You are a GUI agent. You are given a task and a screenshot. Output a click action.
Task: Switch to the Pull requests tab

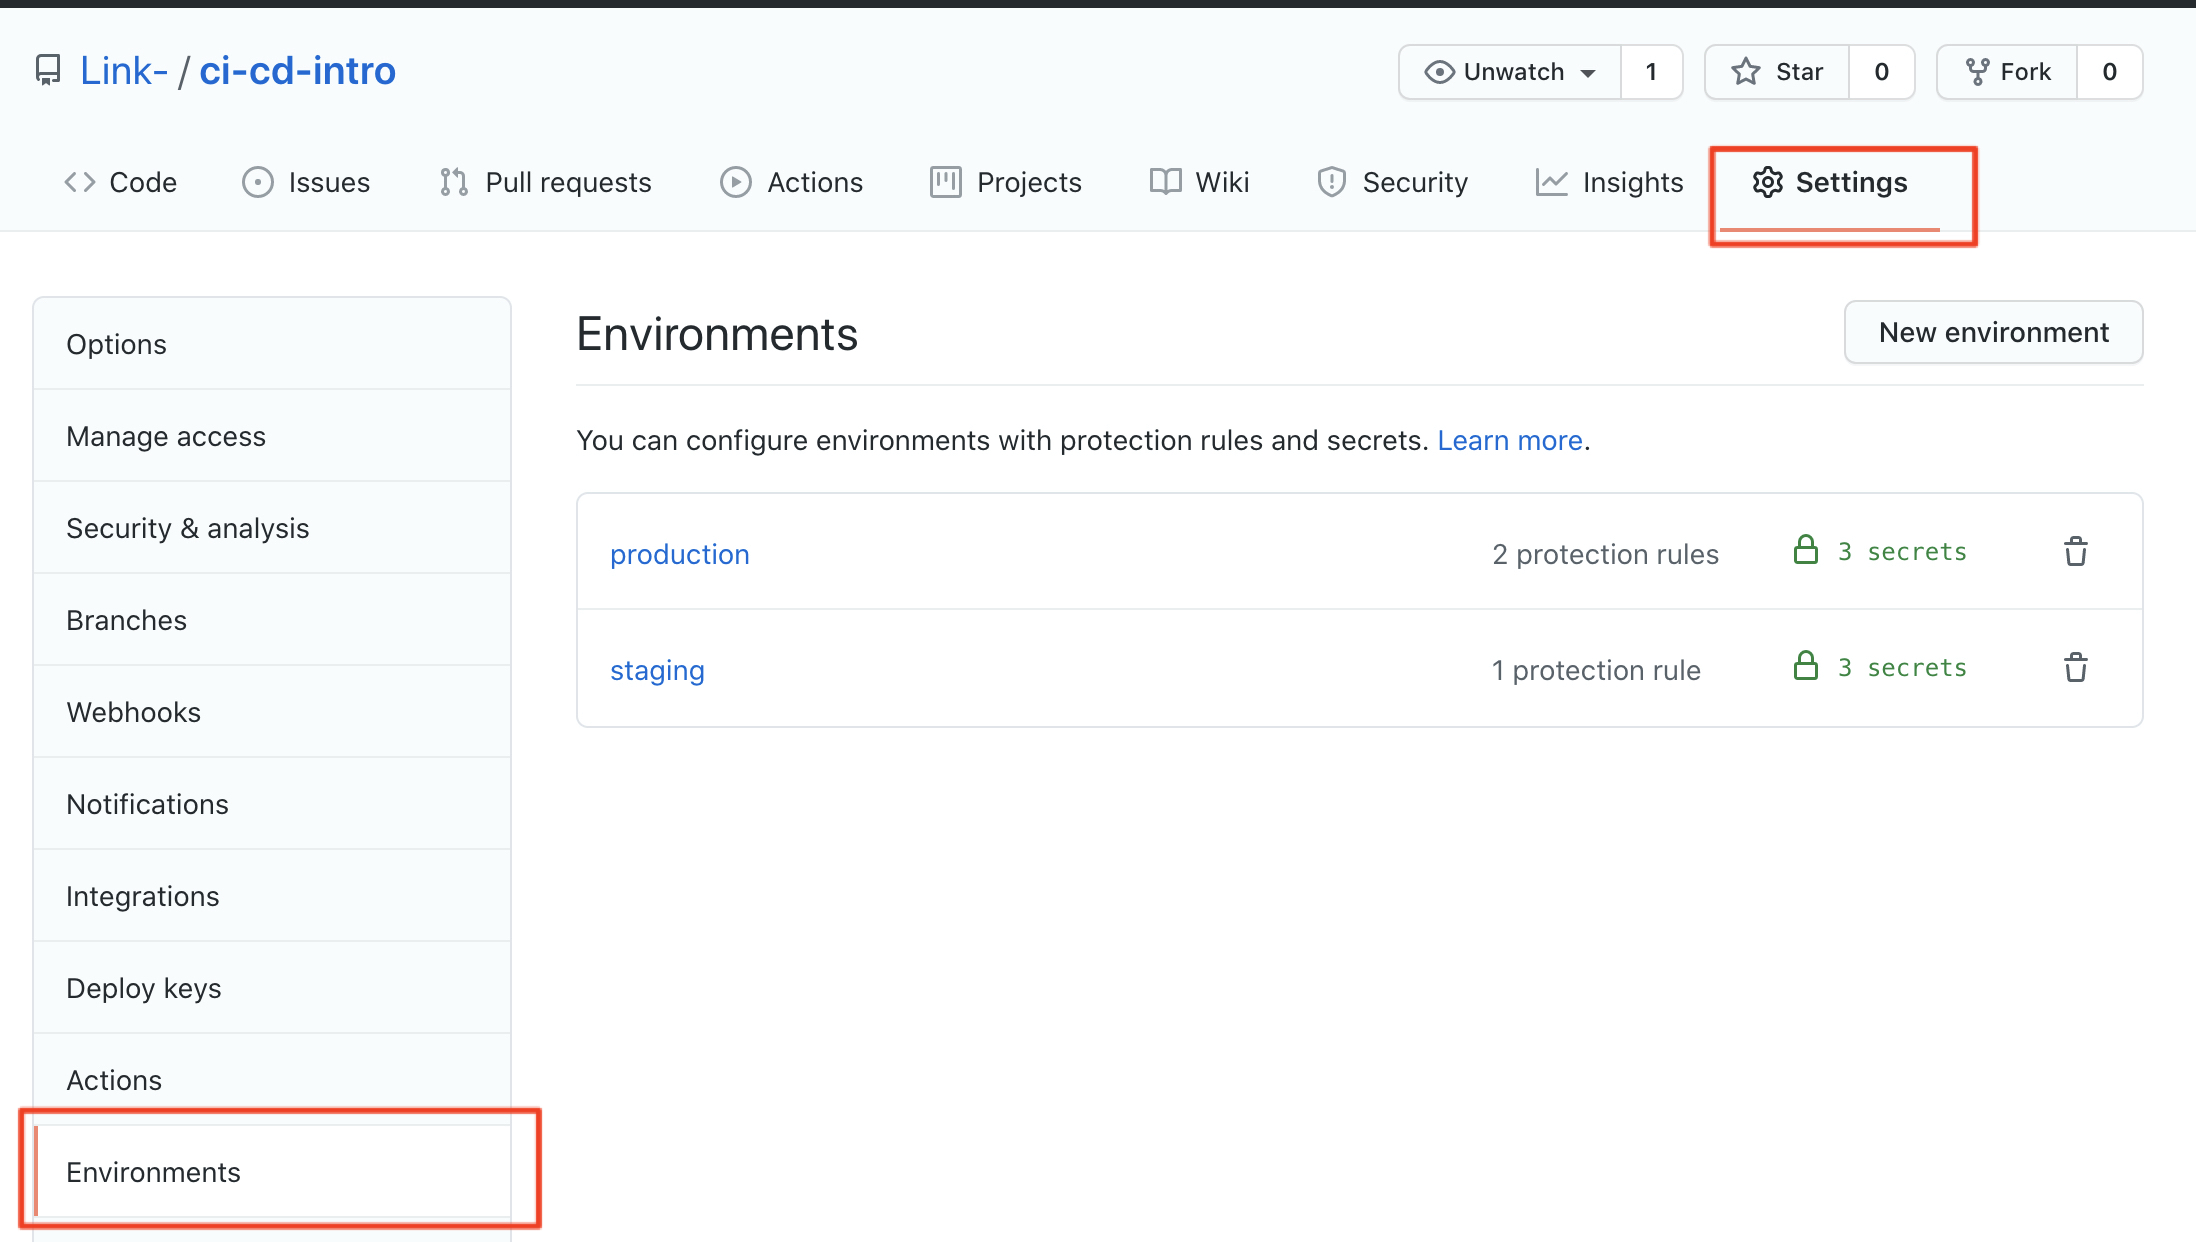tap(545, 182)
